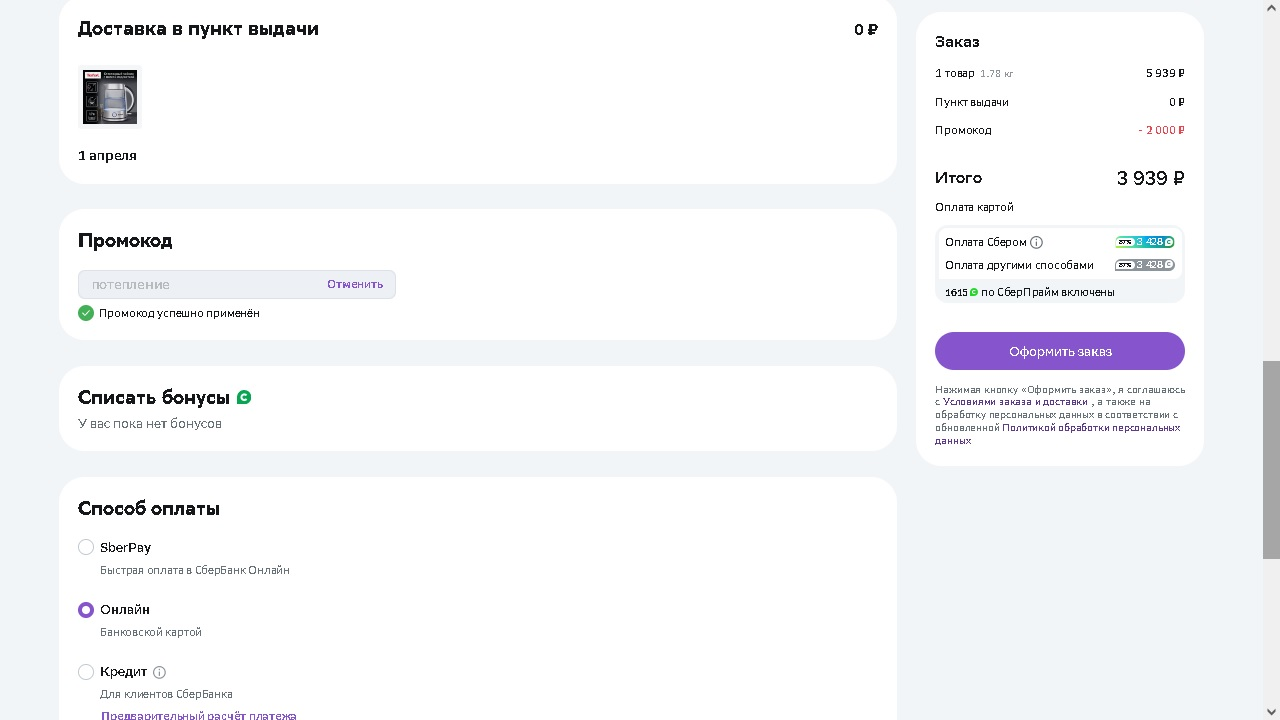Cancel promo code via Отменить
This screenshot has height=720, width=1280.
355,284
